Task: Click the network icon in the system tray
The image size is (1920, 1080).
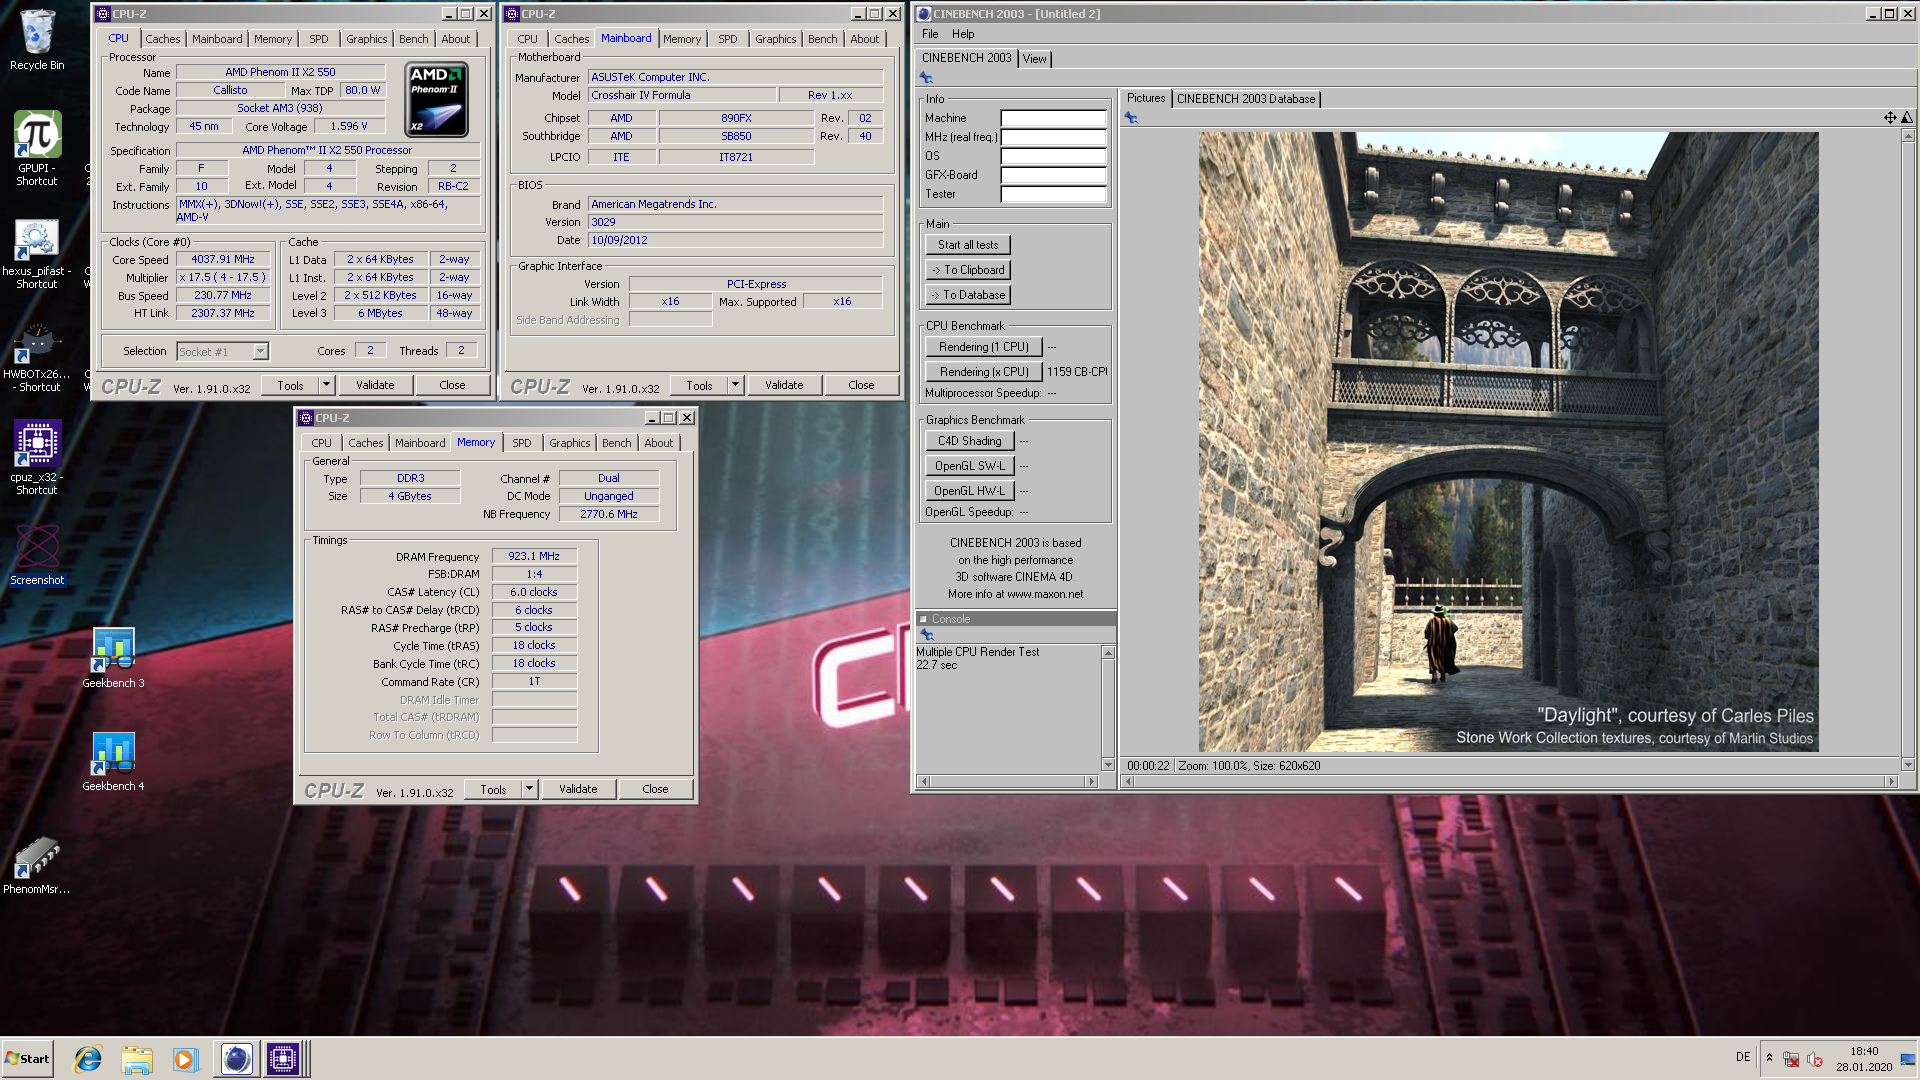Action: click(1791, 1060)
